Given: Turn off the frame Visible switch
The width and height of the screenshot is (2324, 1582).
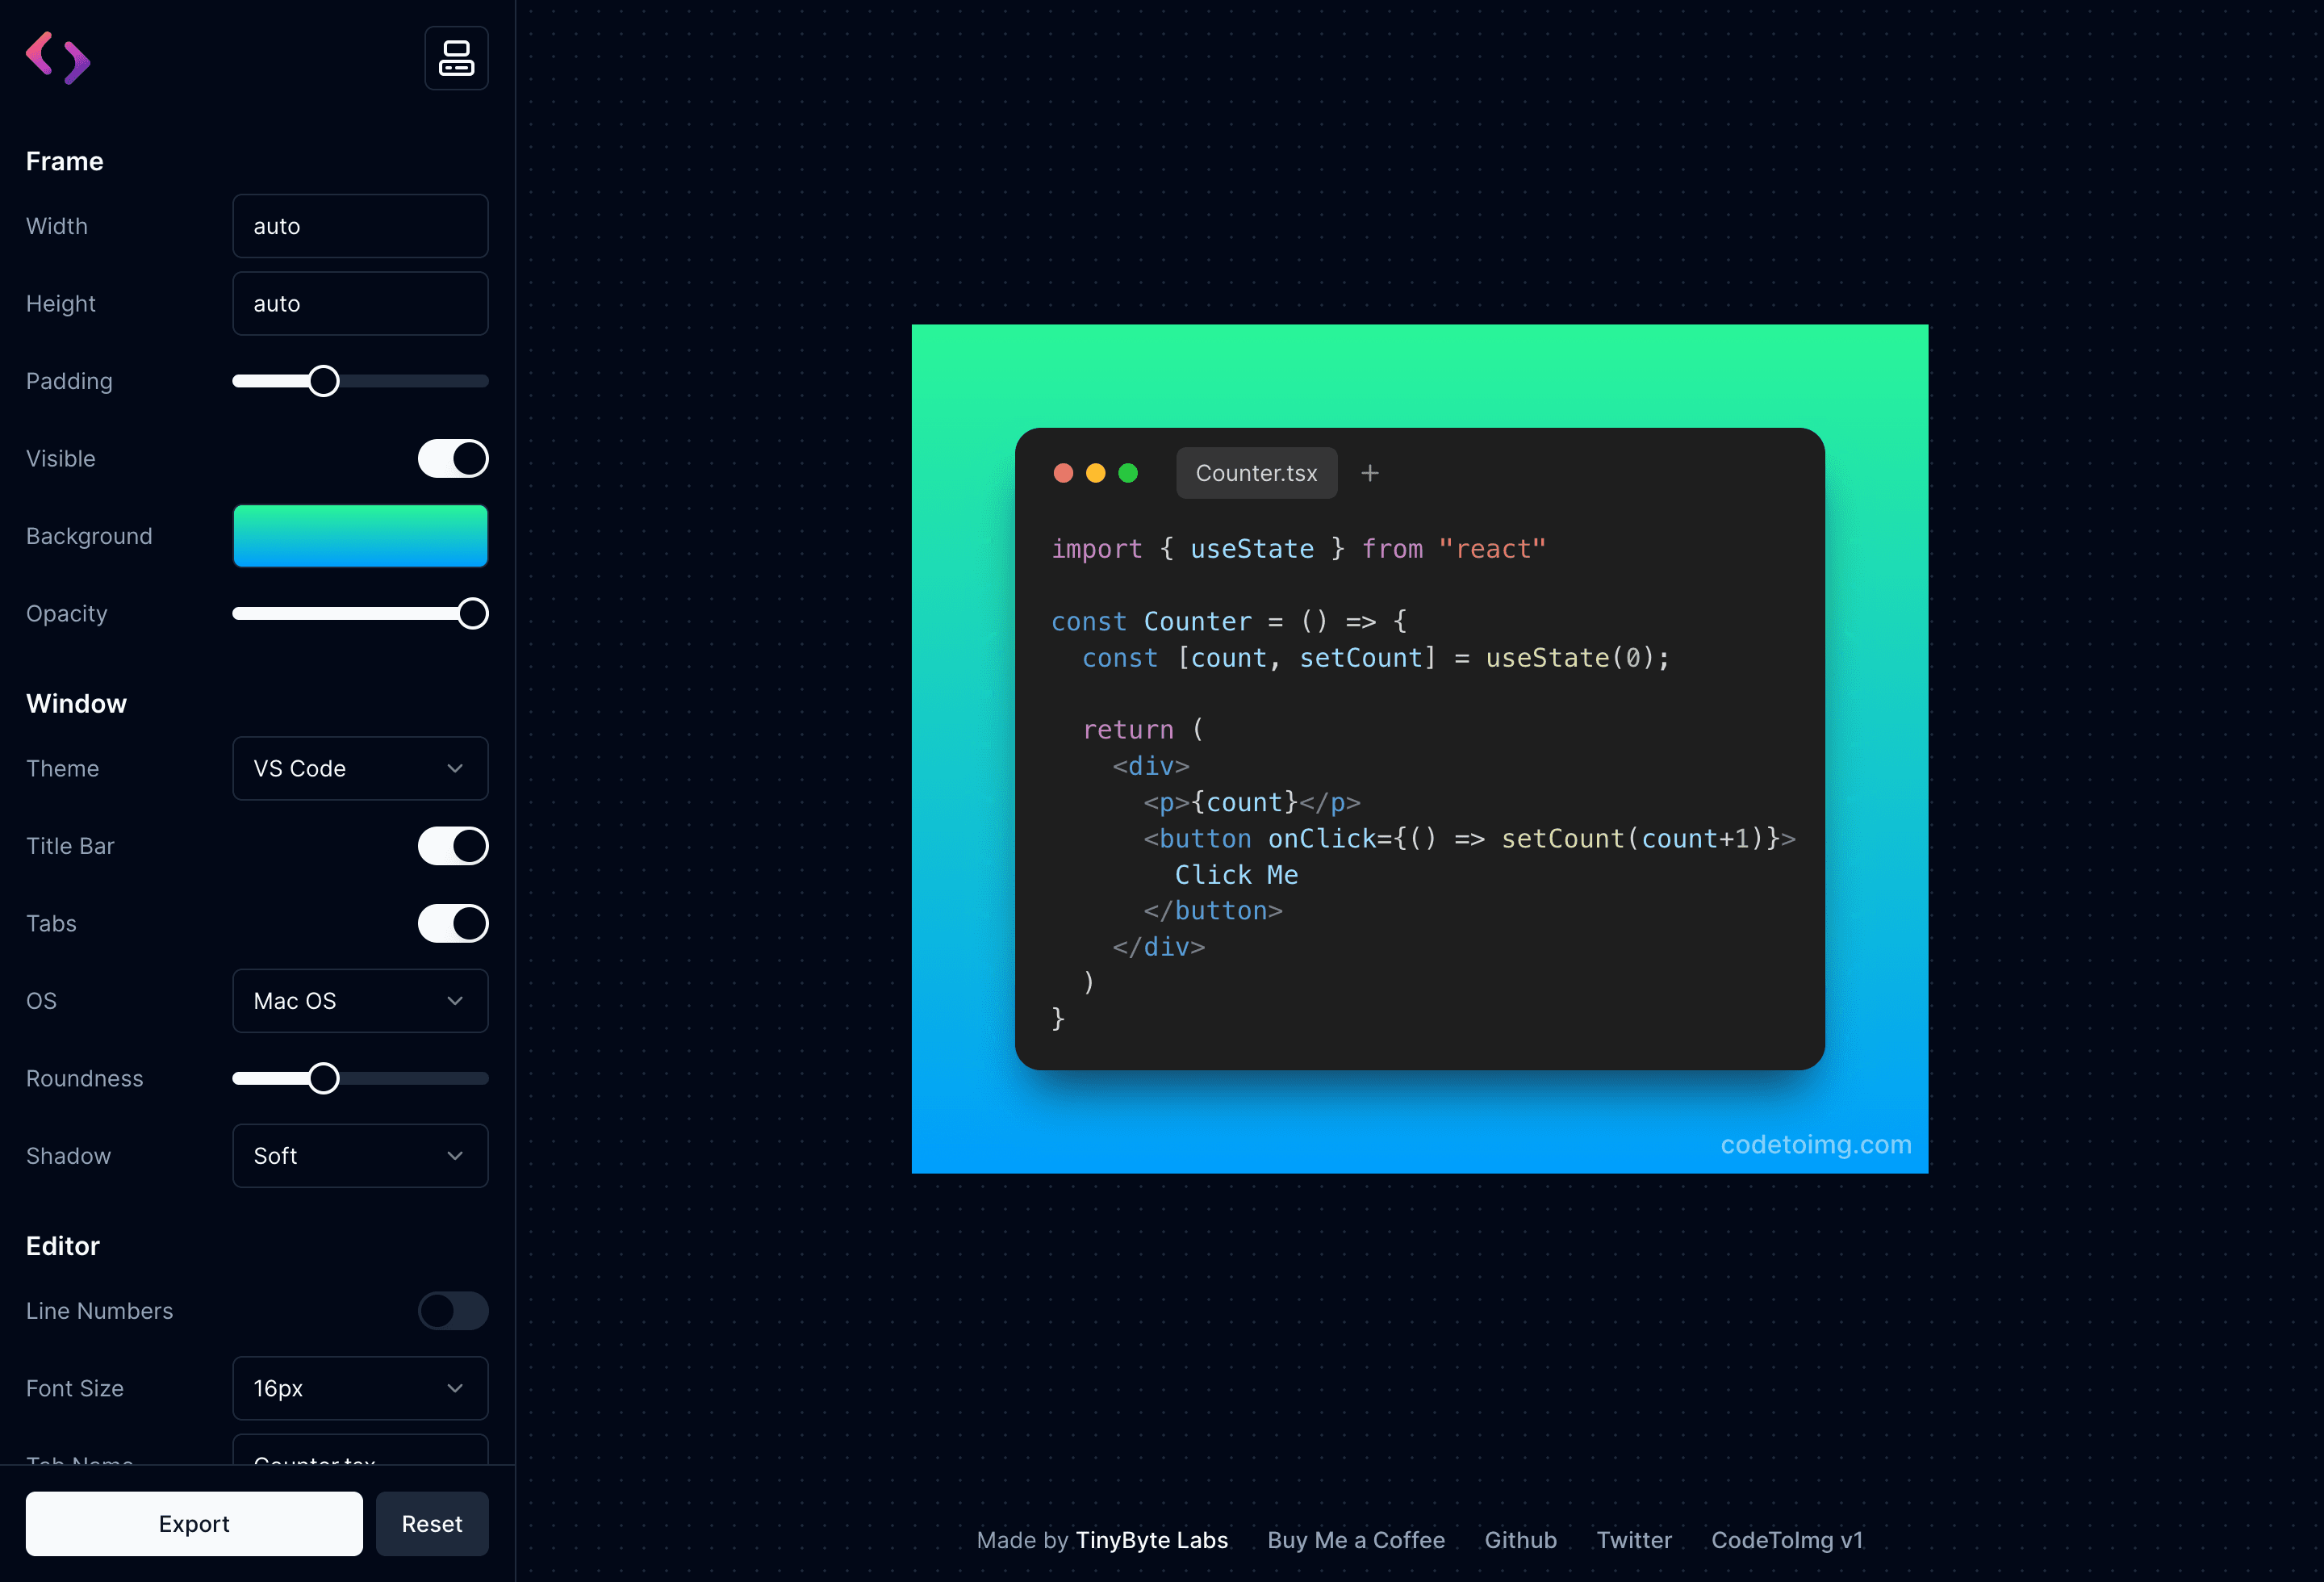Looking at the screenshot, I should [453, 459].
